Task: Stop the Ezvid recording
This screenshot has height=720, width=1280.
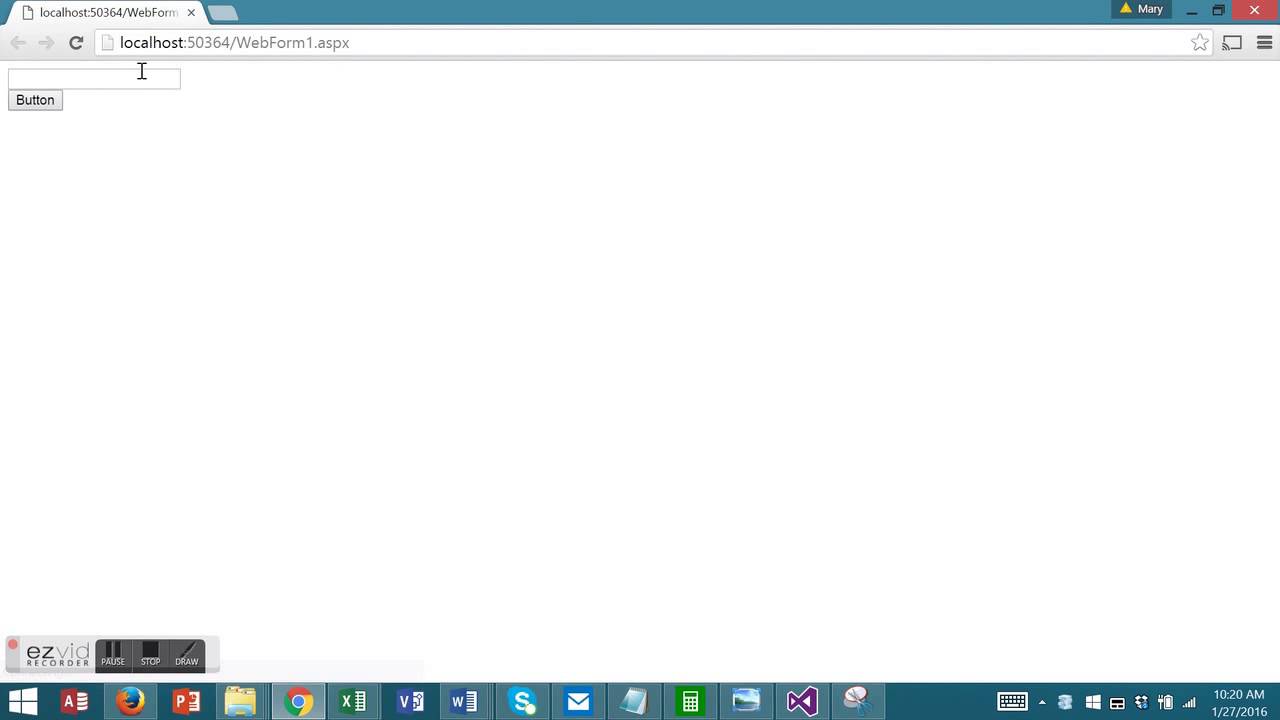Action: pos(150,655)
